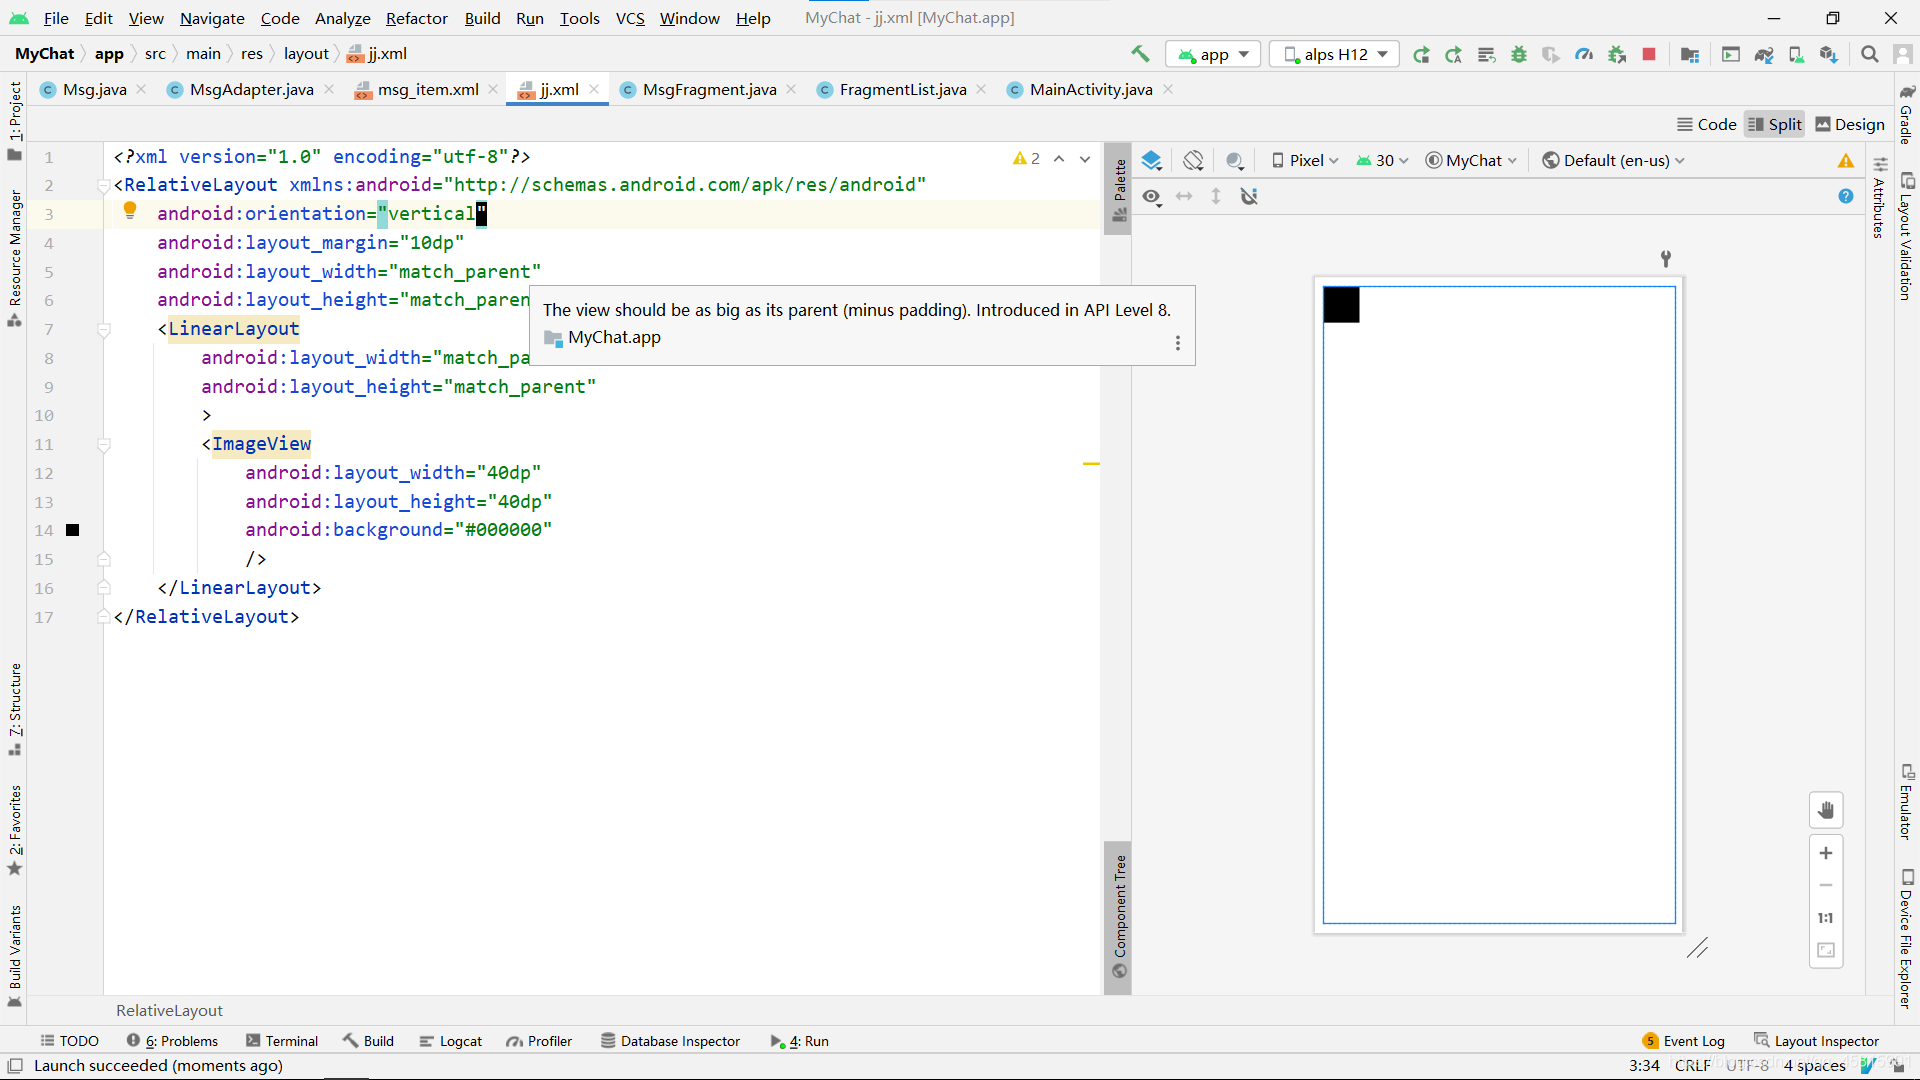1920x1080 pixels.
Task: Open the Layout Inspector panel
Action: [x=1817, y=1041]
